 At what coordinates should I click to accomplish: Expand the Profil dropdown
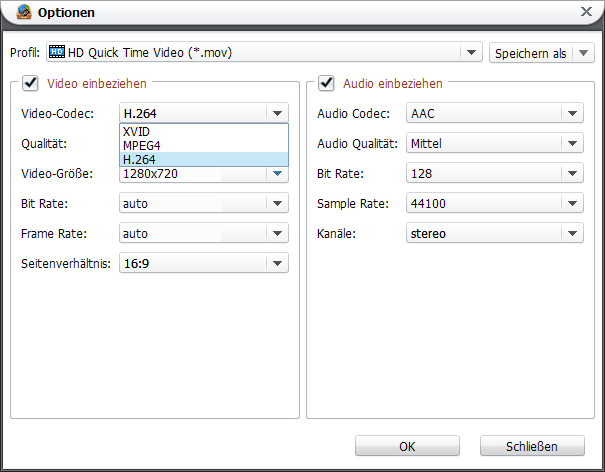[471, 52]
